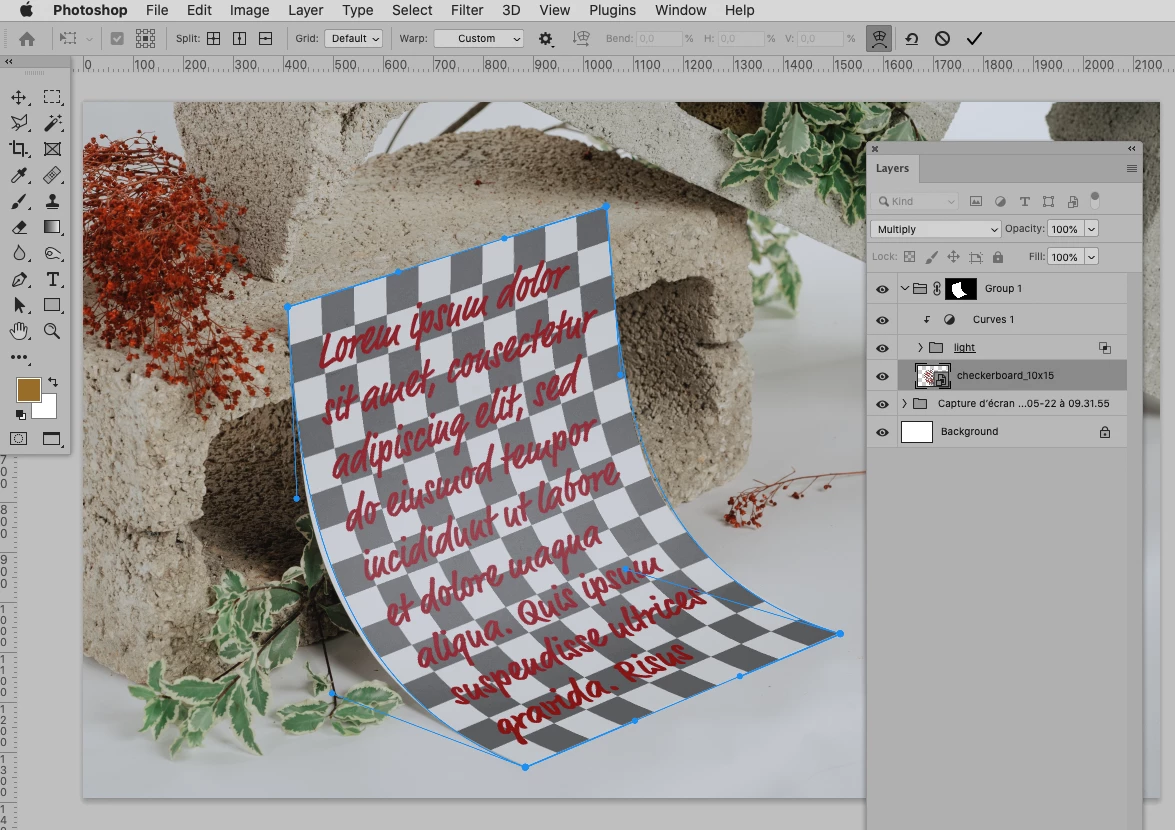Open the Layer menu

coord(306,10)
